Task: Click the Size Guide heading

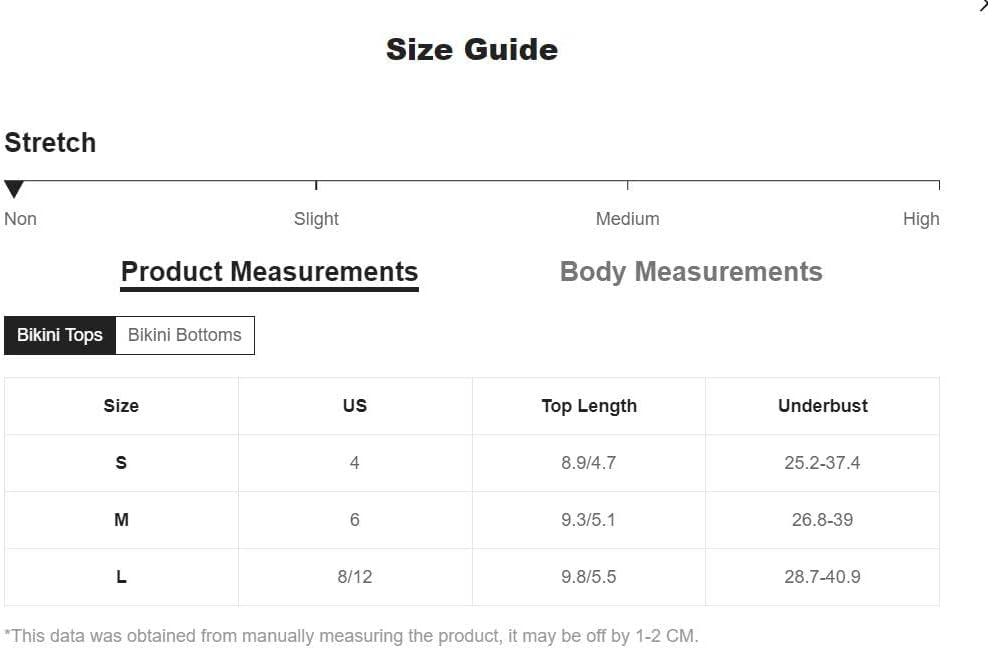Action: coord(472,50)
